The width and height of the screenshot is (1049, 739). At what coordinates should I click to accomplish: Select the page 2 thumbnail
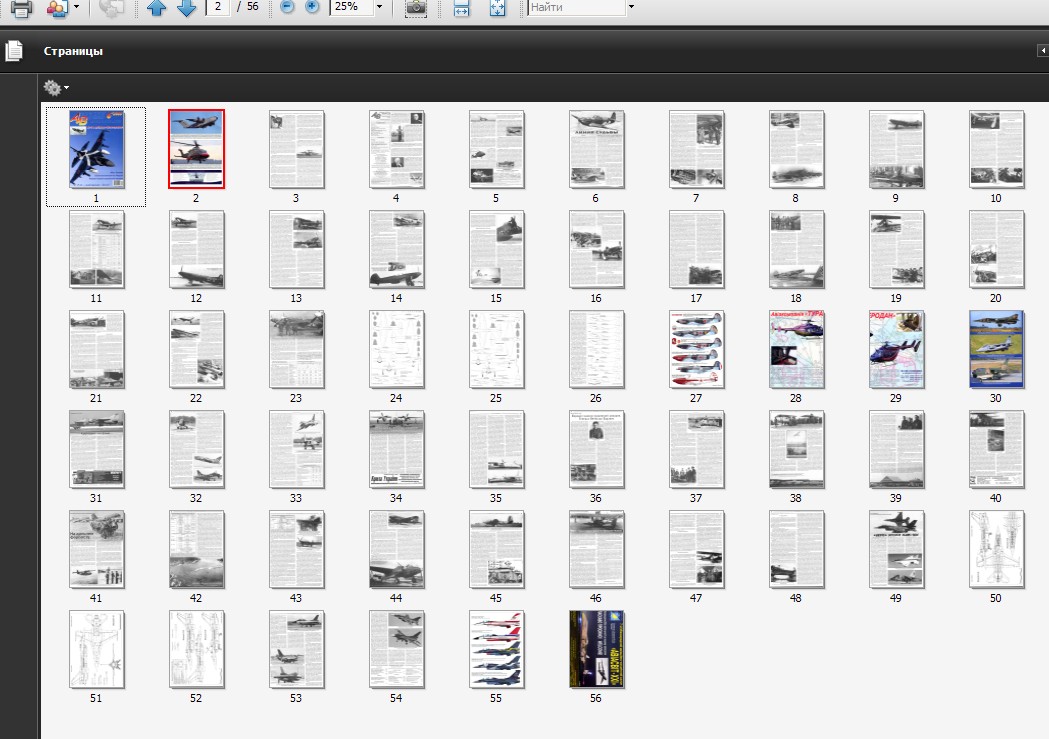click(196, 149)
